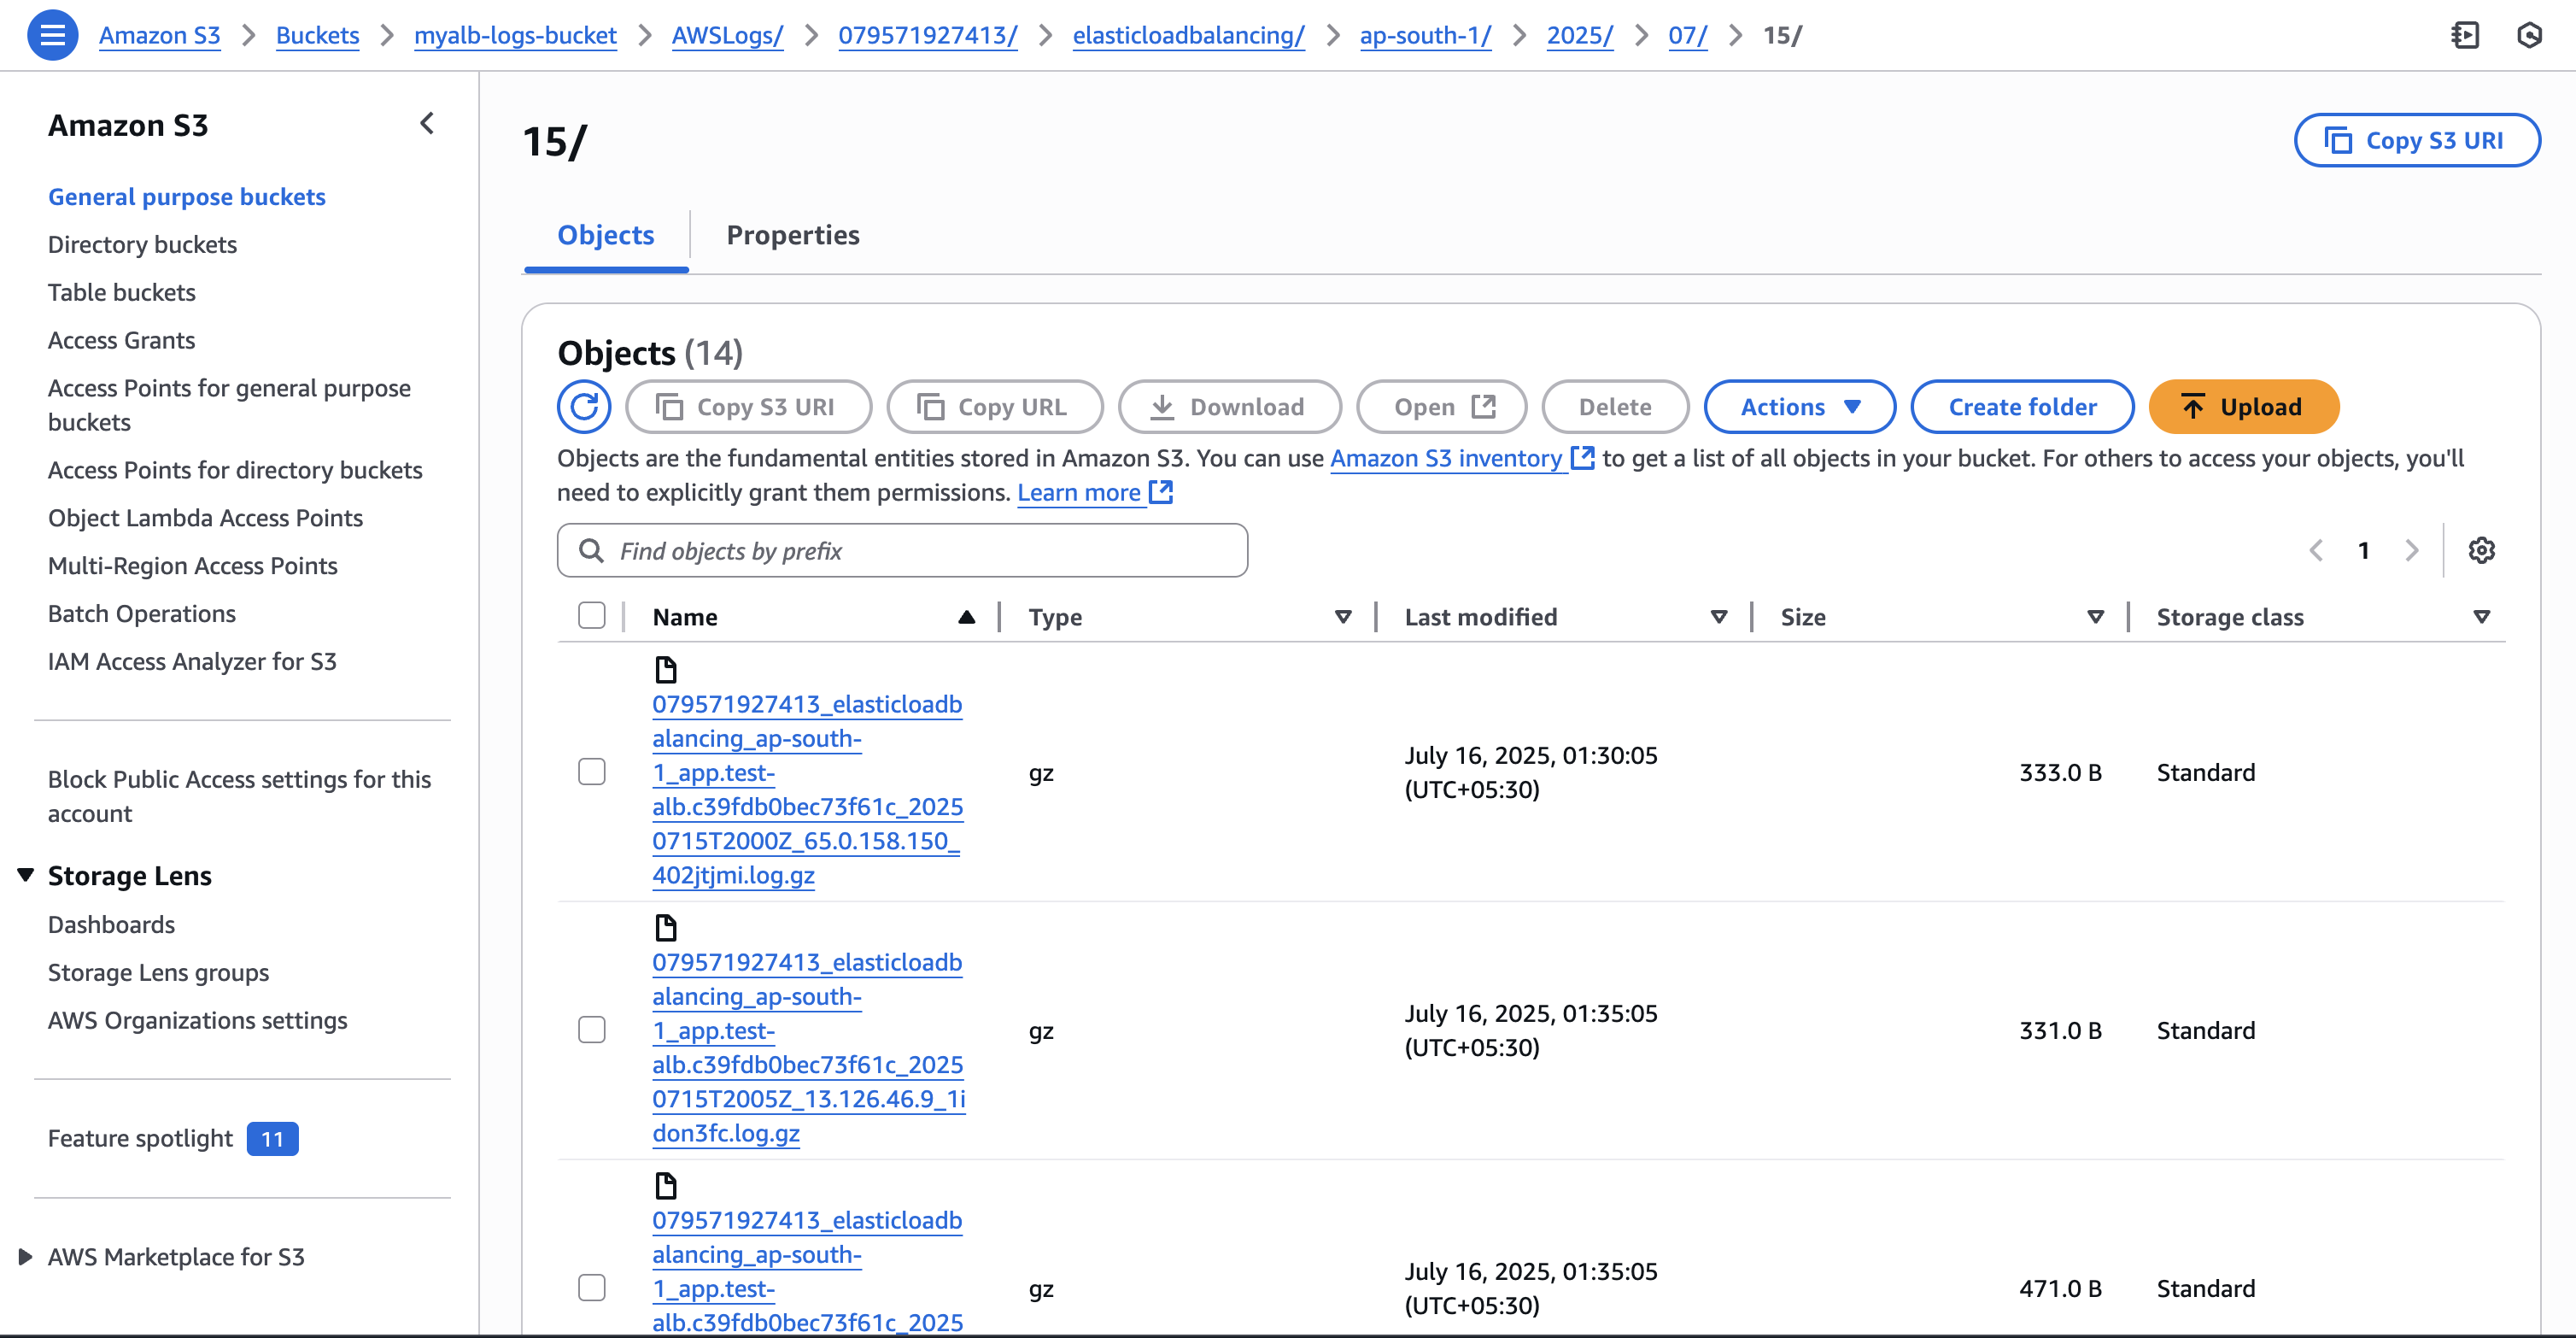Open the Actions dropdown

tap(1798, 406)
